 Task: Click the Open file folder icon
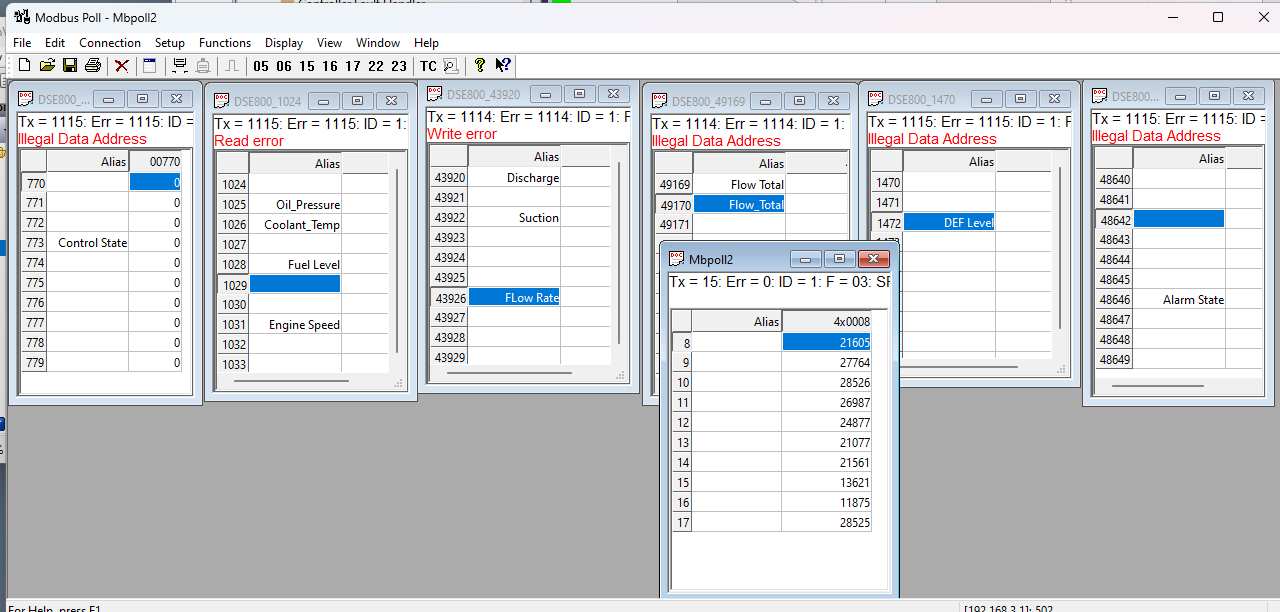click(47, 66)
